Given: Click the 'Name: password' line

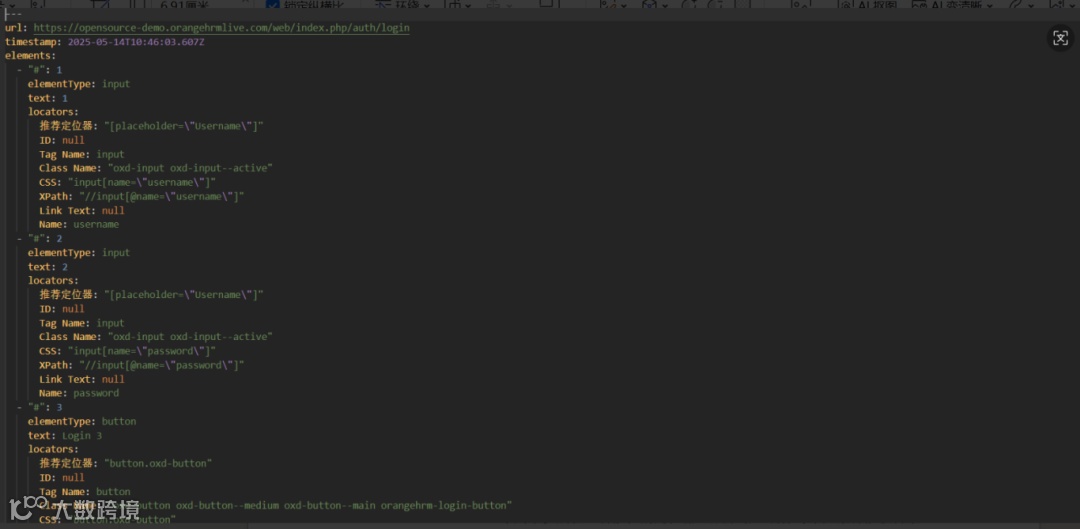Looking at the screenshot, I should tap(79, 393).
